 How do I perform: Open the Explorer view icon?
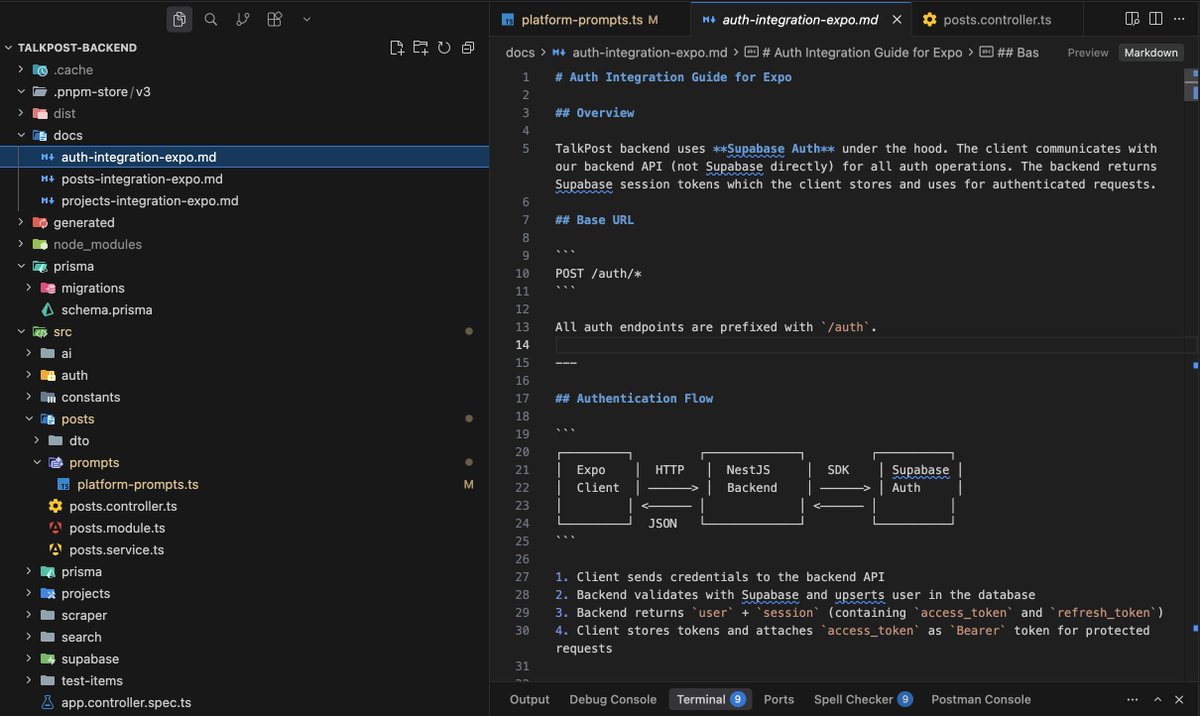tap(179, 19)
